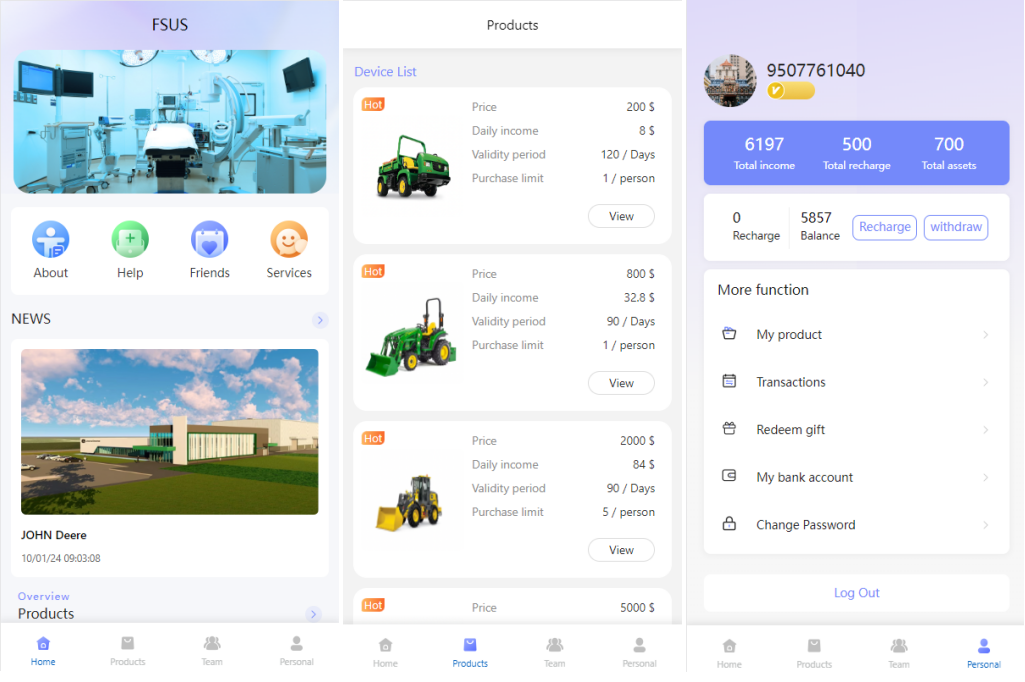Click the Change Password lock icon
Viewport: 1025px width, 682px height.
click(x=729, y=524)
